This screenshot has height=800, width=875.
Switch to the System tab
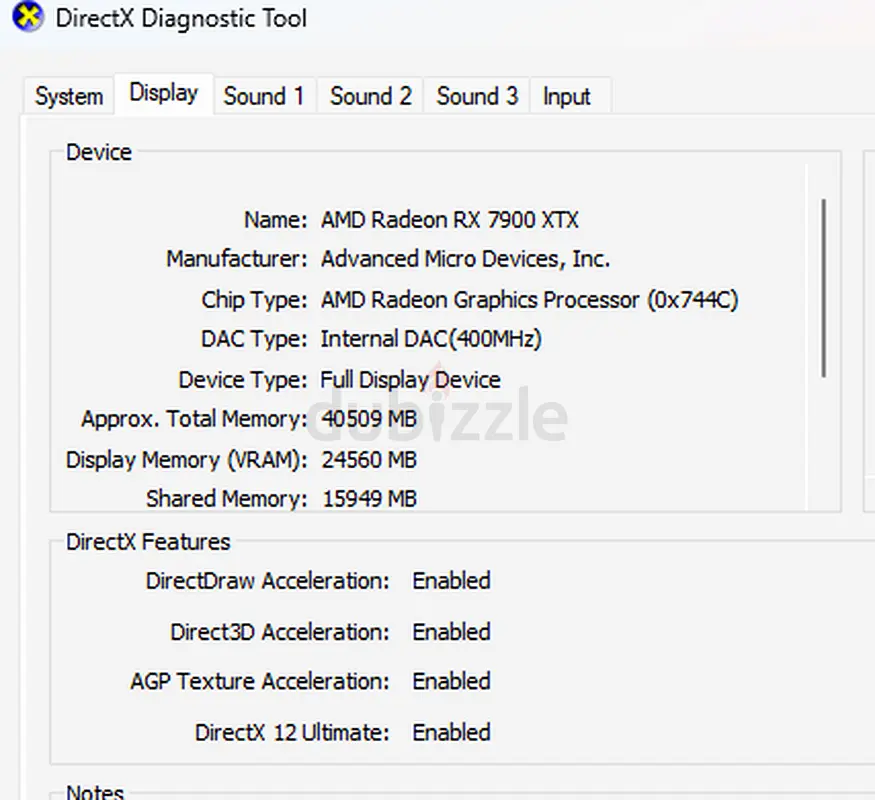(69, 96)
